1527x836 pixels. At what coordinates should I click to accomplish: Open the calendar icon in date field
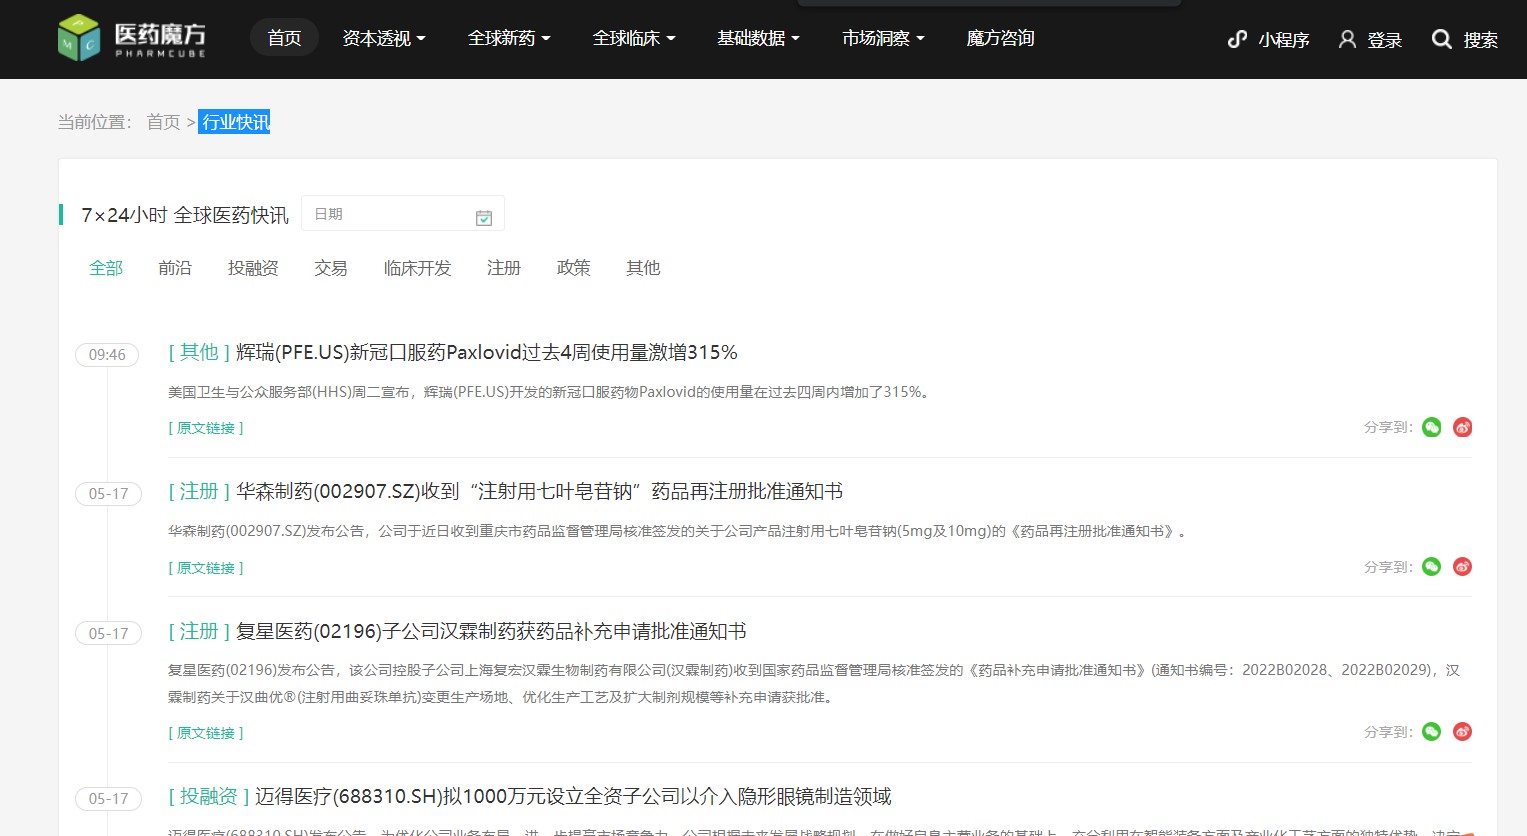click(x=484, y=217)
